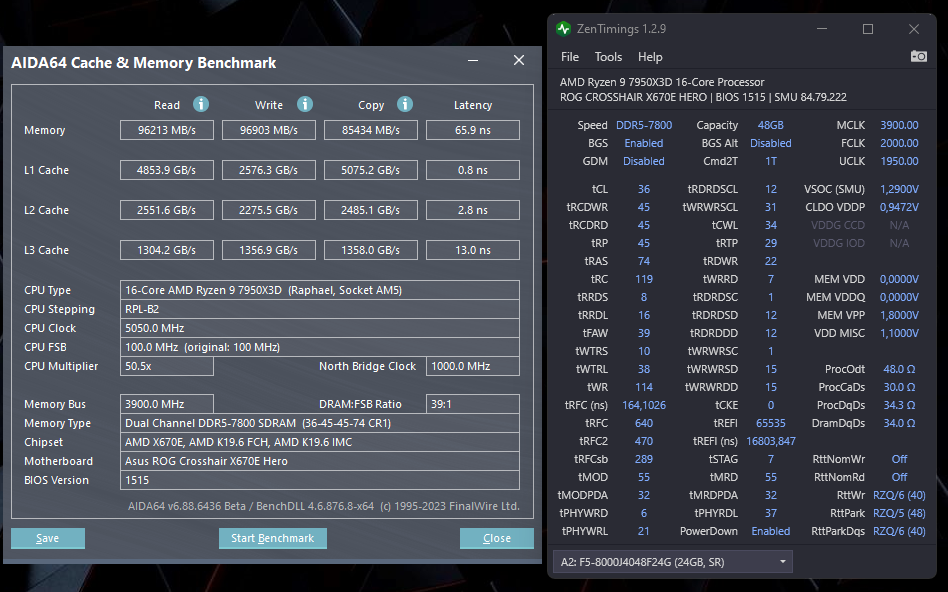The width and height of the screenshot is (948, 592).
Task: Click the L1 Cache write value 2576.3 GB/s
Action: [268, 170]
